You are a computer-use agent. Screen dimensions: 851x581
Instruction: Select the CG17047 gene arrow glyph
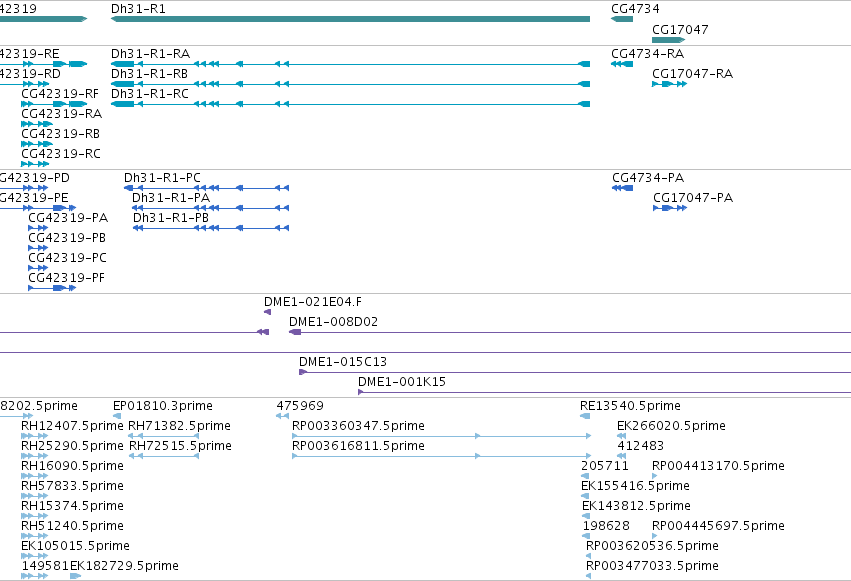click(x=669, y=40)
